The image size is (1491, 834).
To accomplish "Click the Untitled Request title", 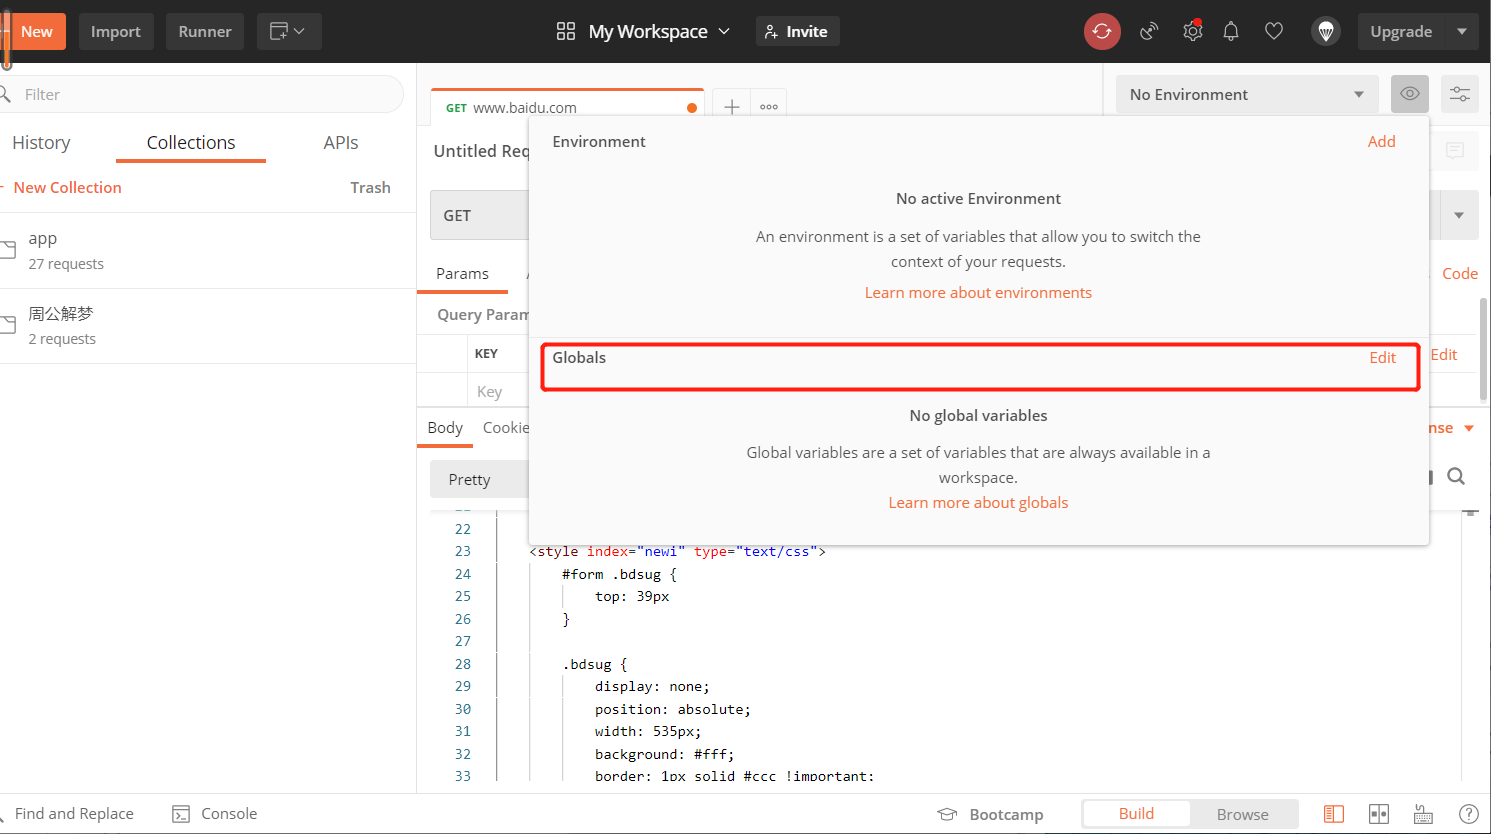I will (x=481, y=151).
